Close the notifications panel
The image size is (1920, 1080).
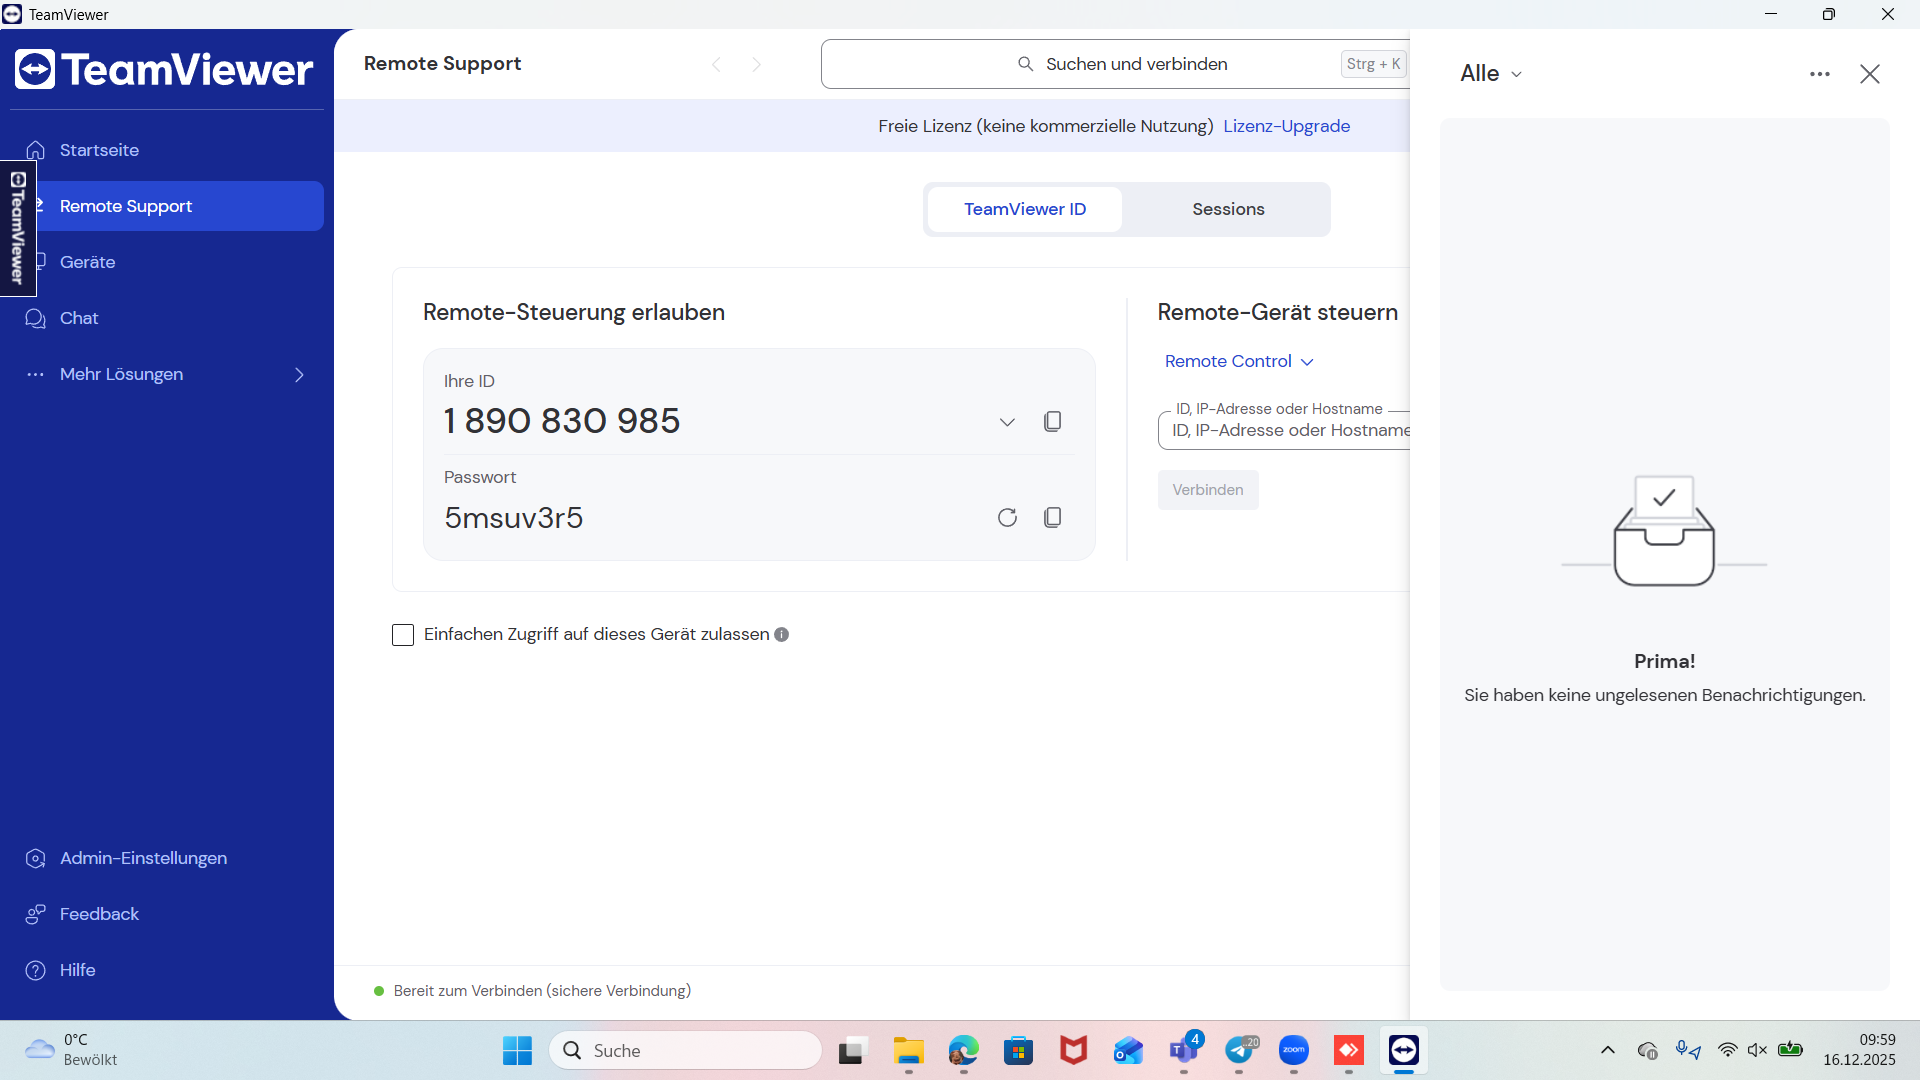(1869, 74)
